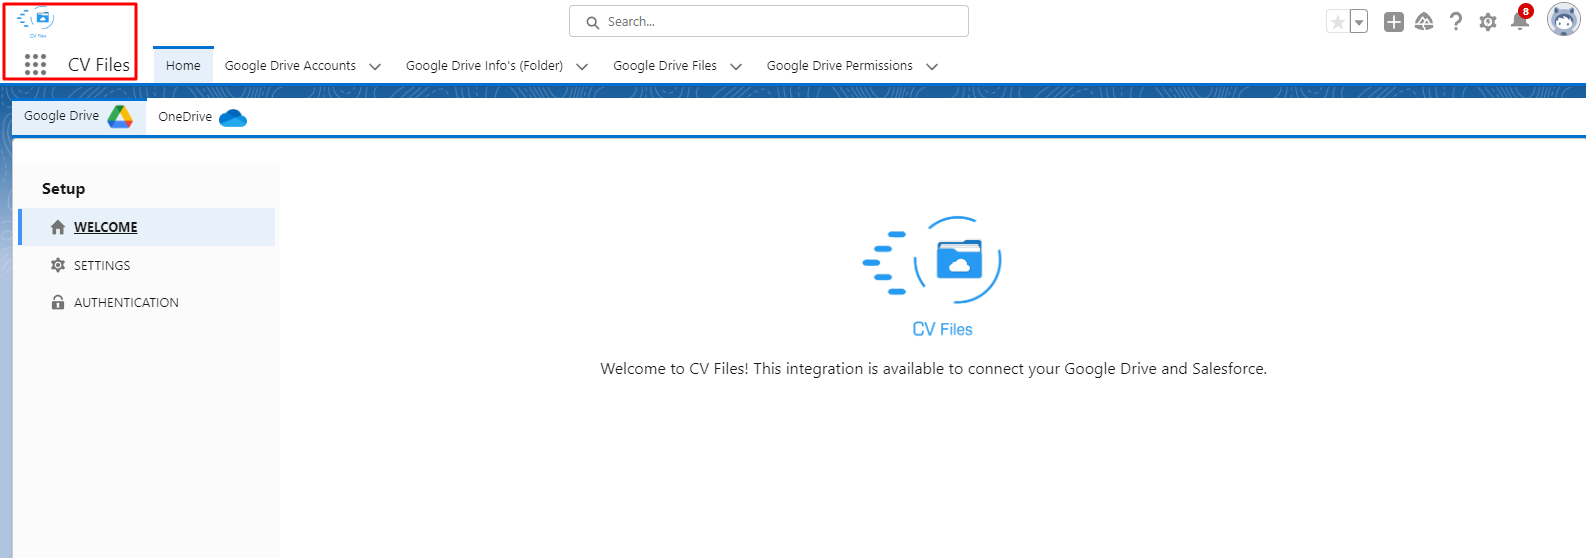Screen dimensions: 1586x558
Task: Select WELCOME in the Setup sidebar
Action: point(147,227)
